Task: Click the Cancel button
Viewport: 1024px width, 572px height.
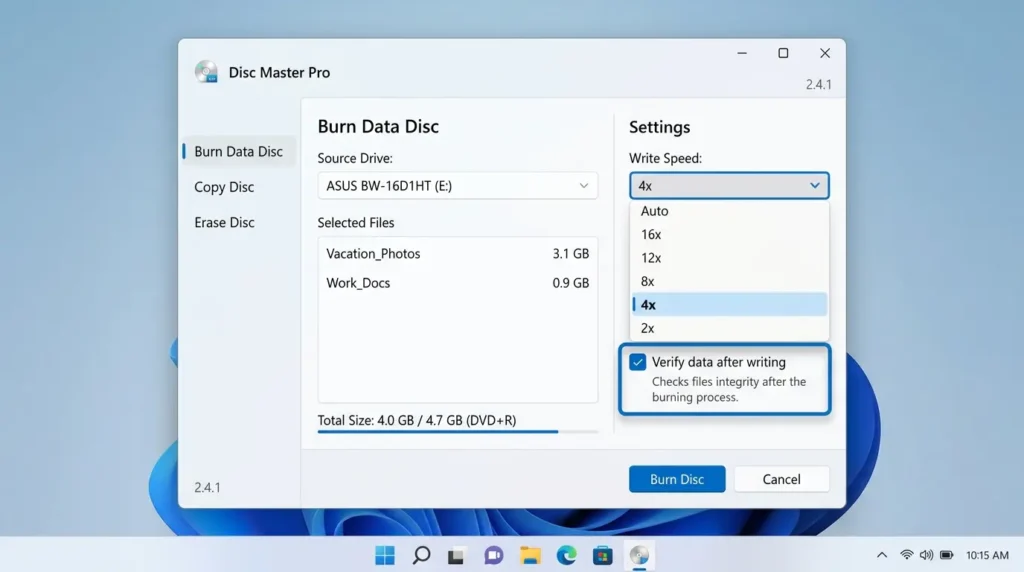Action: click(781, 479)
